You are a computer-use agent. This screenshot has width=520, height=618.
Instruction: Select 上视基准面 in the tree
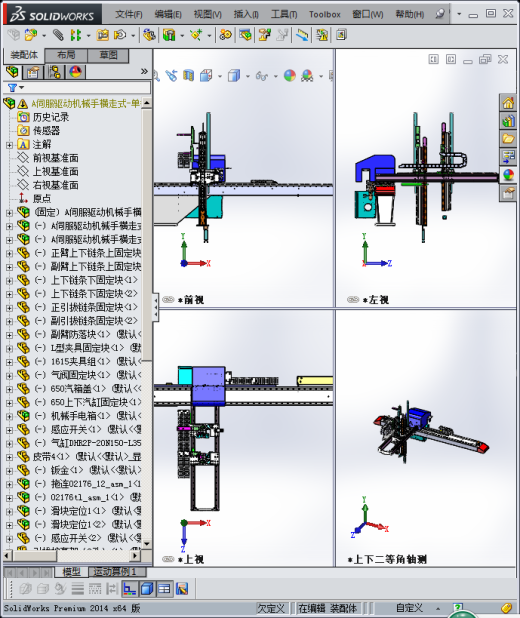click(x=55, y=171)
